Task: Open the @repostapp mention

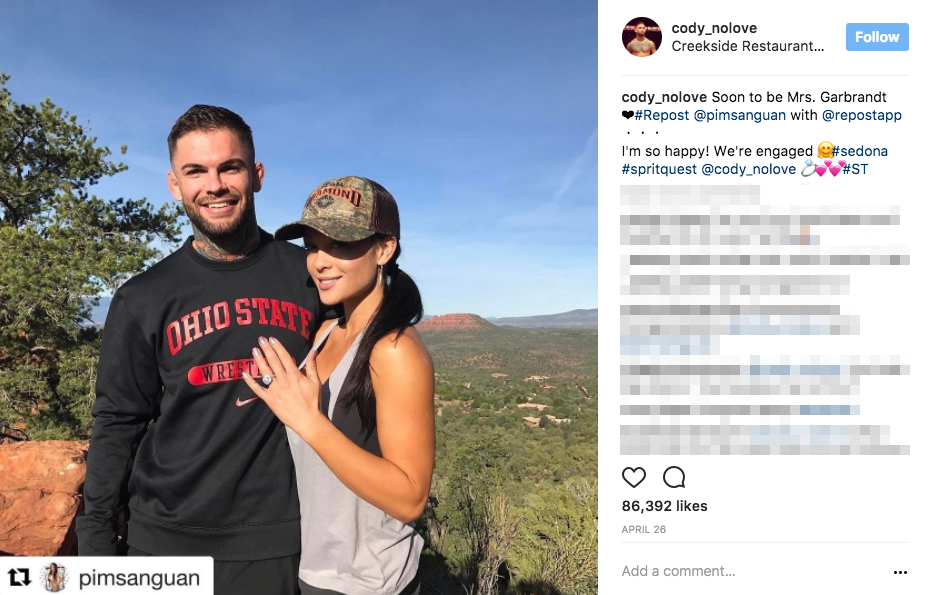Action: point(862,115)
